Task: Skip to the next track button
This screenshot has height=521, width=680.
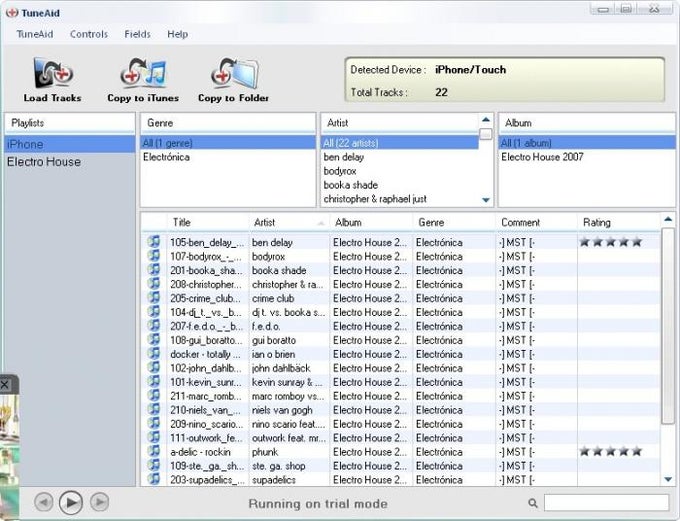Action: tap(99, 502)
